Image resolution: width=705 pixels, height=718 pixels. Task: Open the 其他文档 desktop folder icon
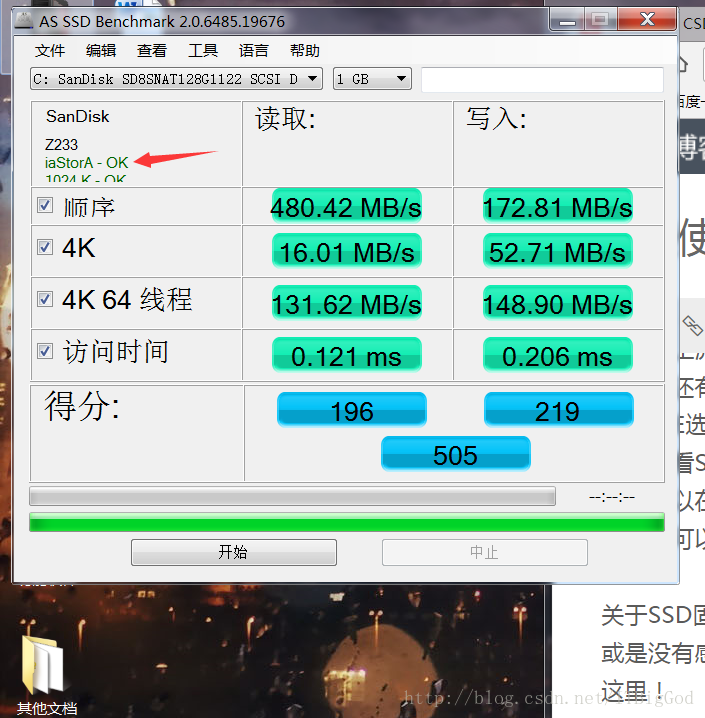tap(46, 675)
